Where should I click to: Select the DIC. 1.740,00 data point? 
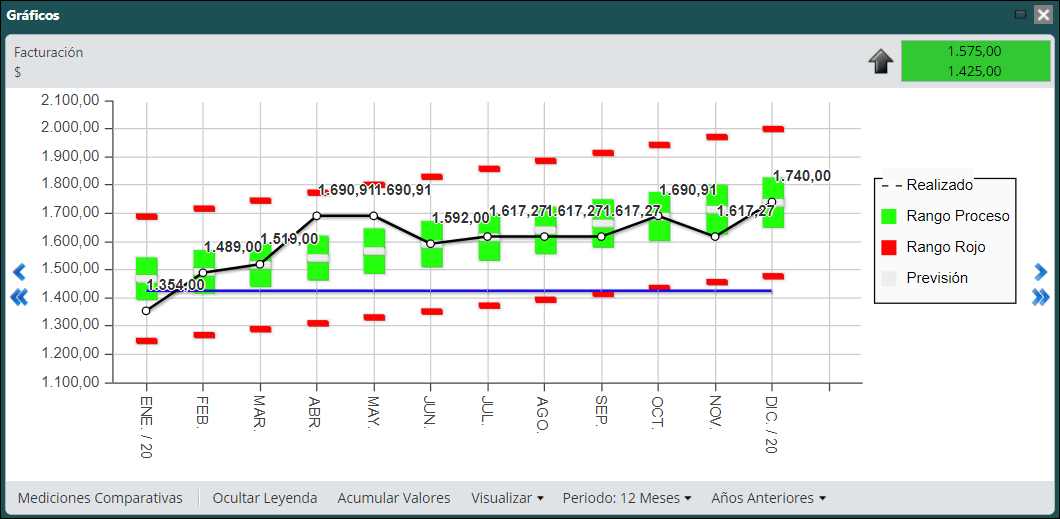[771, 201]
